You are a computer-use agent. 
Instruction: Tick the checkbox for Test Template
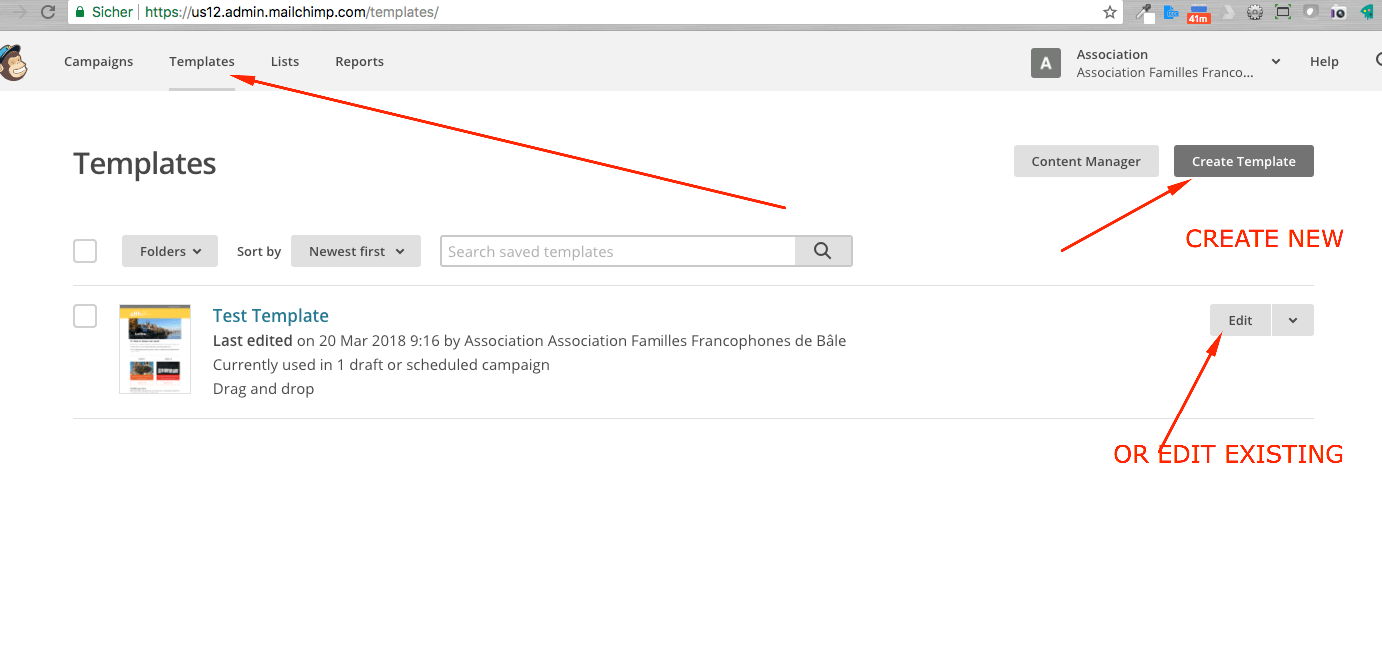pos(85,316)
